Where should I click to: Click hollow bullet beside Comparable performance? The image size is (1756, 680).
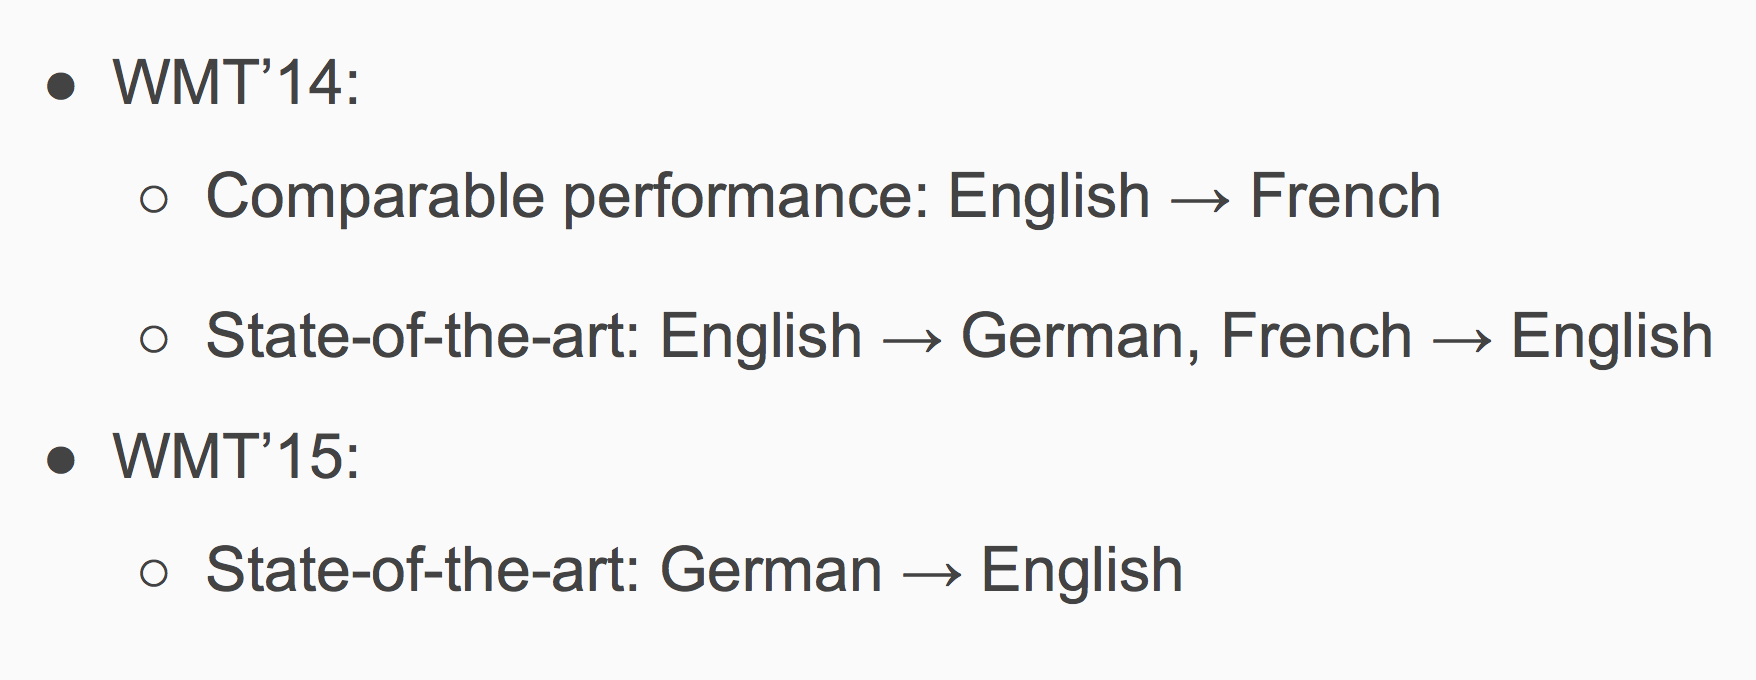[x=155, y=200]
